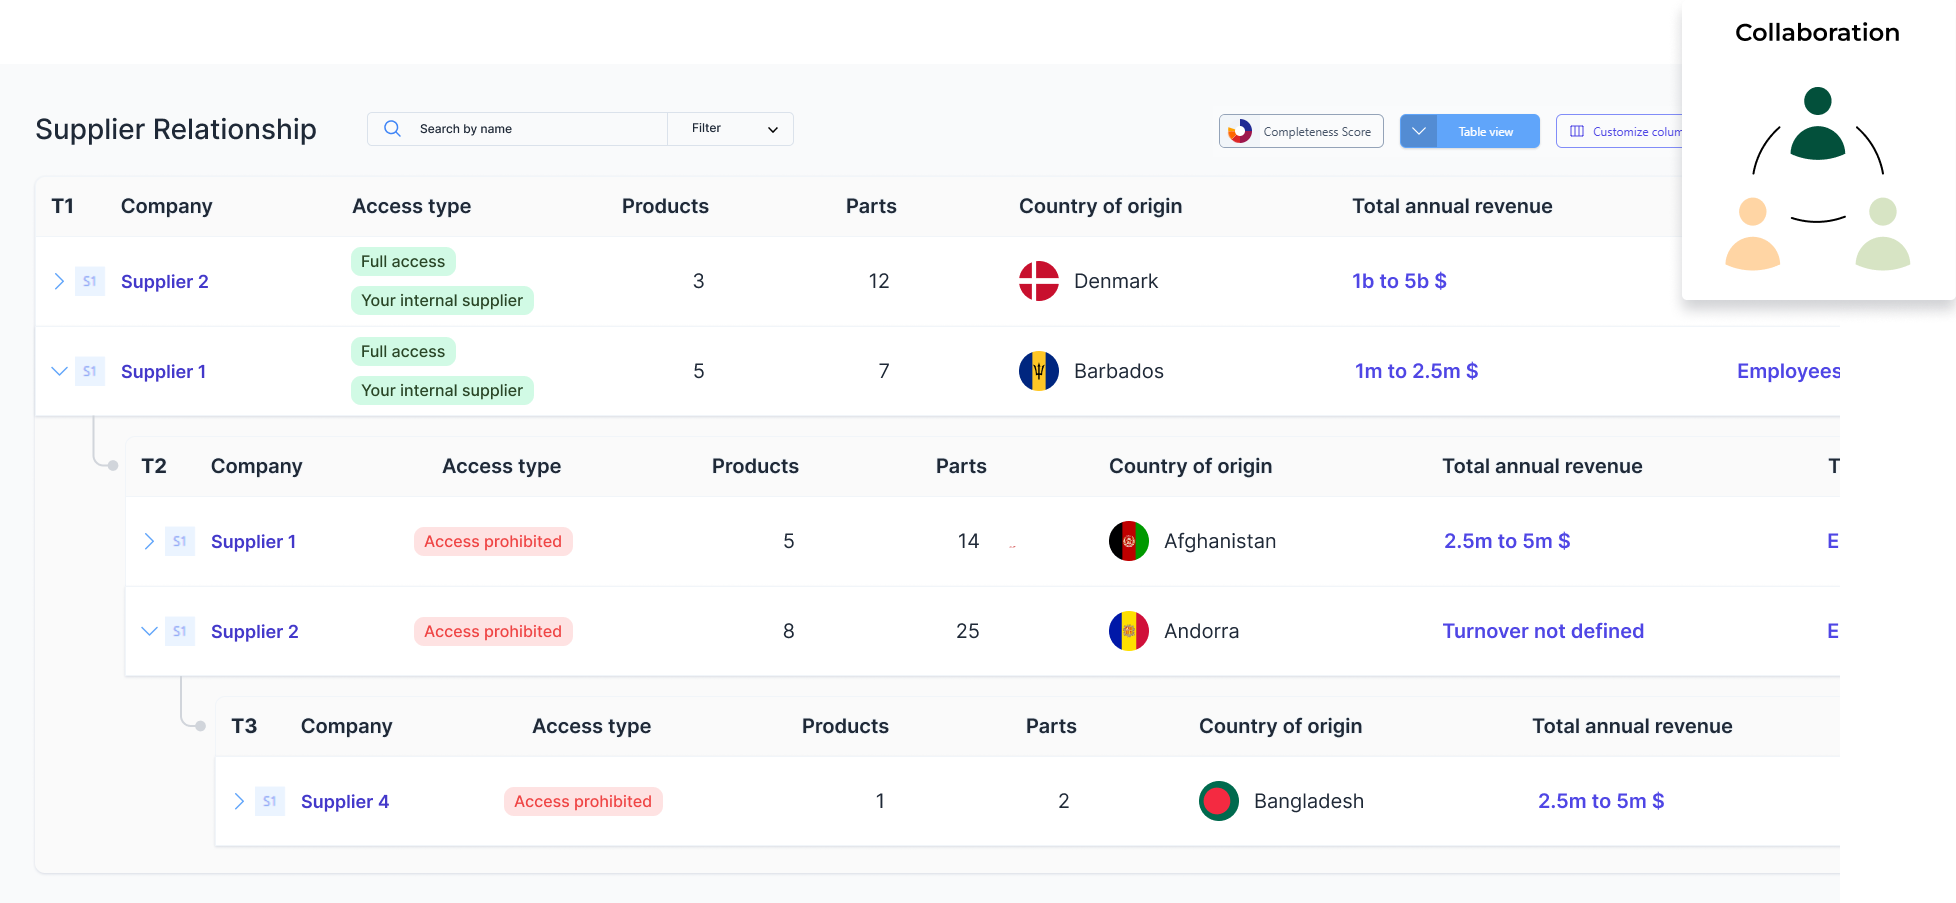Click the search magnifier icon
Screen dimensions: 1956x903
click(392, 129)
